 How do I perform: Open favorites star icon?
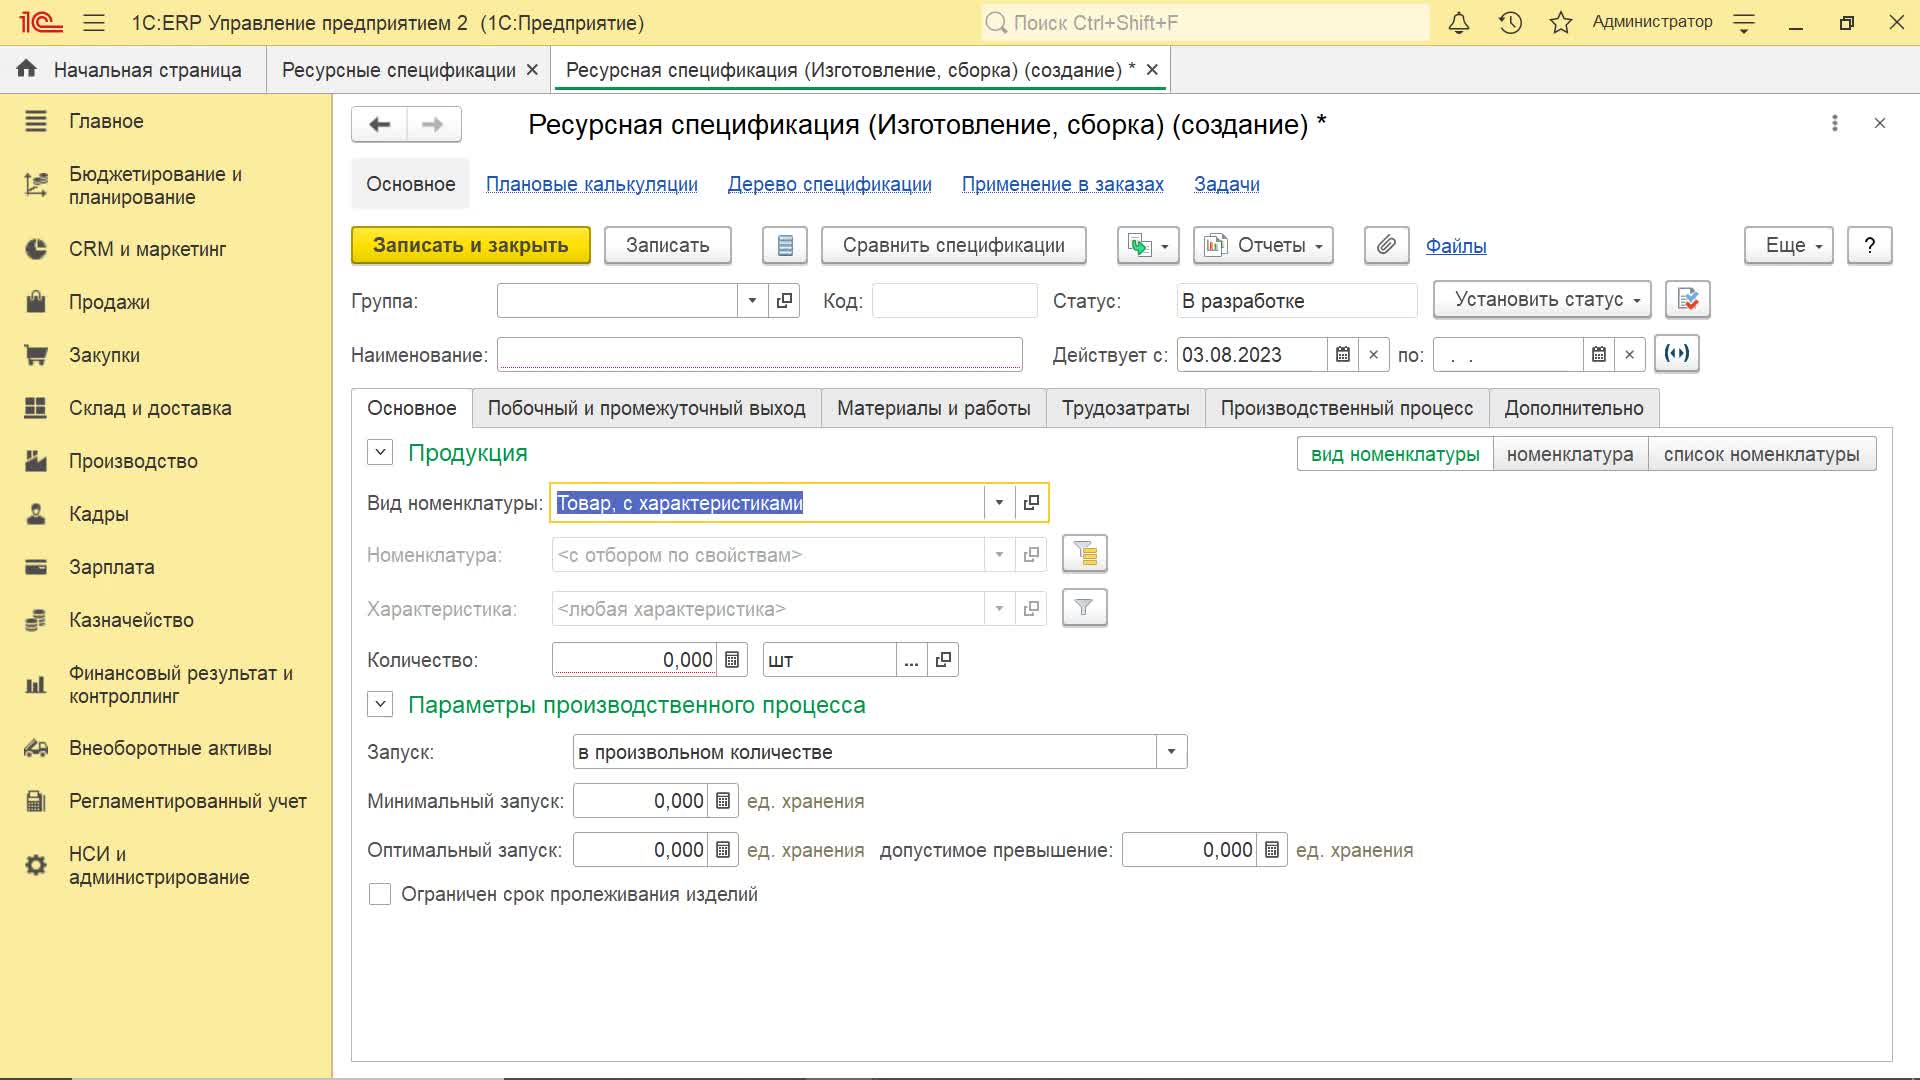click(1560, 23)
